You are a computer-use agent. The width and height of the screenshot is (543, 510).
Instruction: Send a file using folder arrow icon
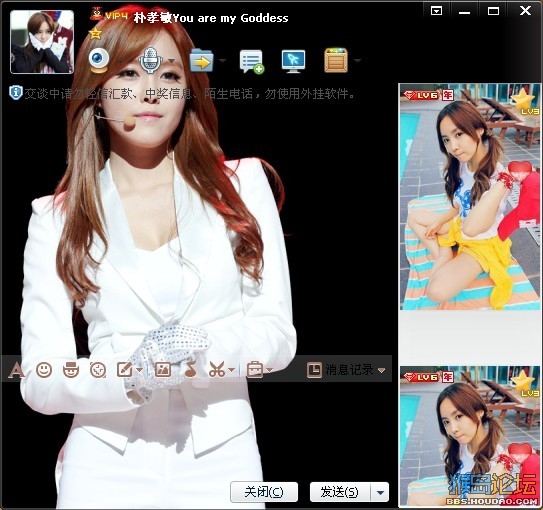[202, 61]
